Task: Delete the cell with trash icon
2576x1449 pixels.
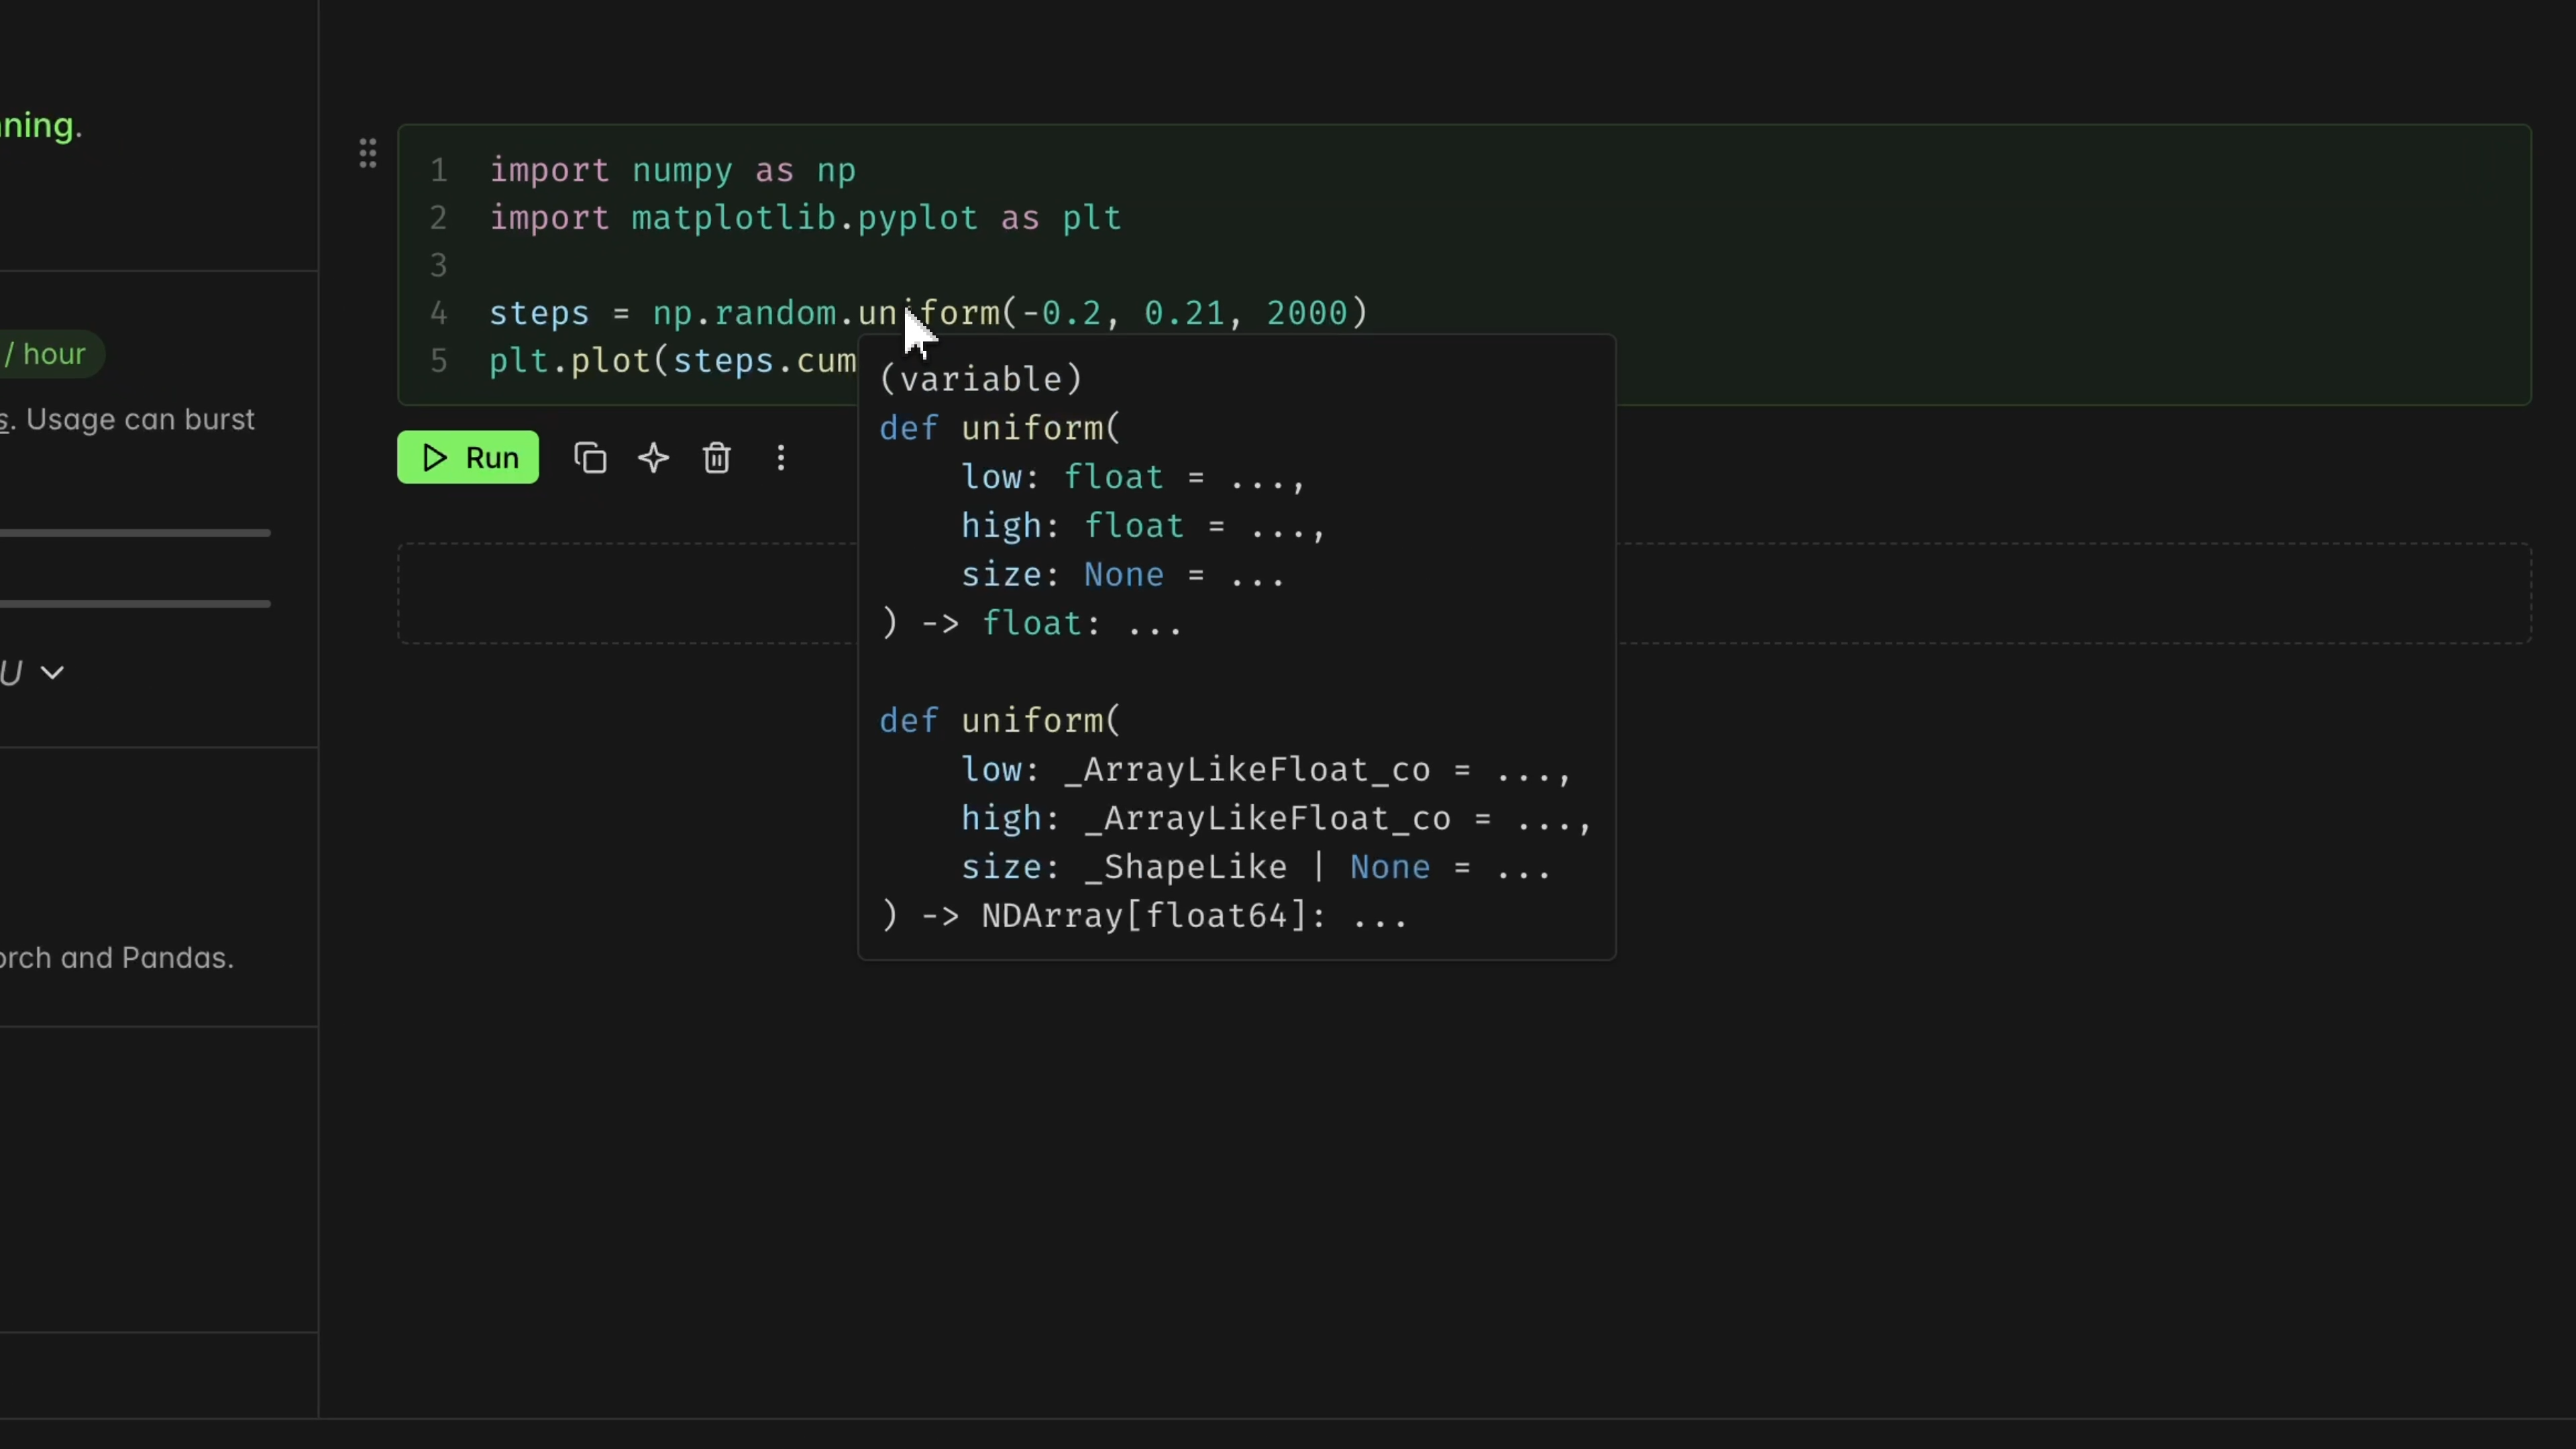Action: pos(717,458)
